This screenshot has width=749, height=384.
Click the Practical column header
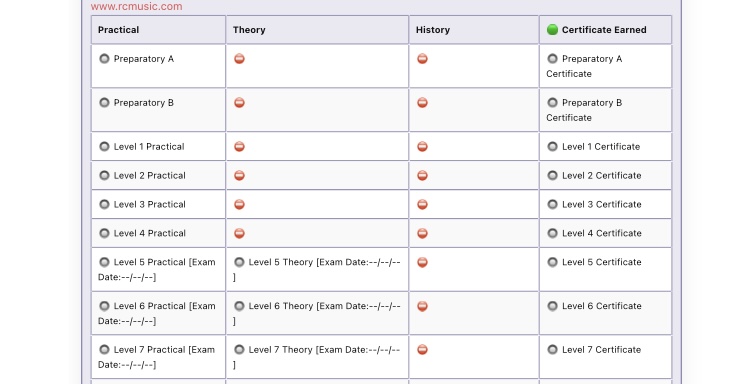click(118, 30)
